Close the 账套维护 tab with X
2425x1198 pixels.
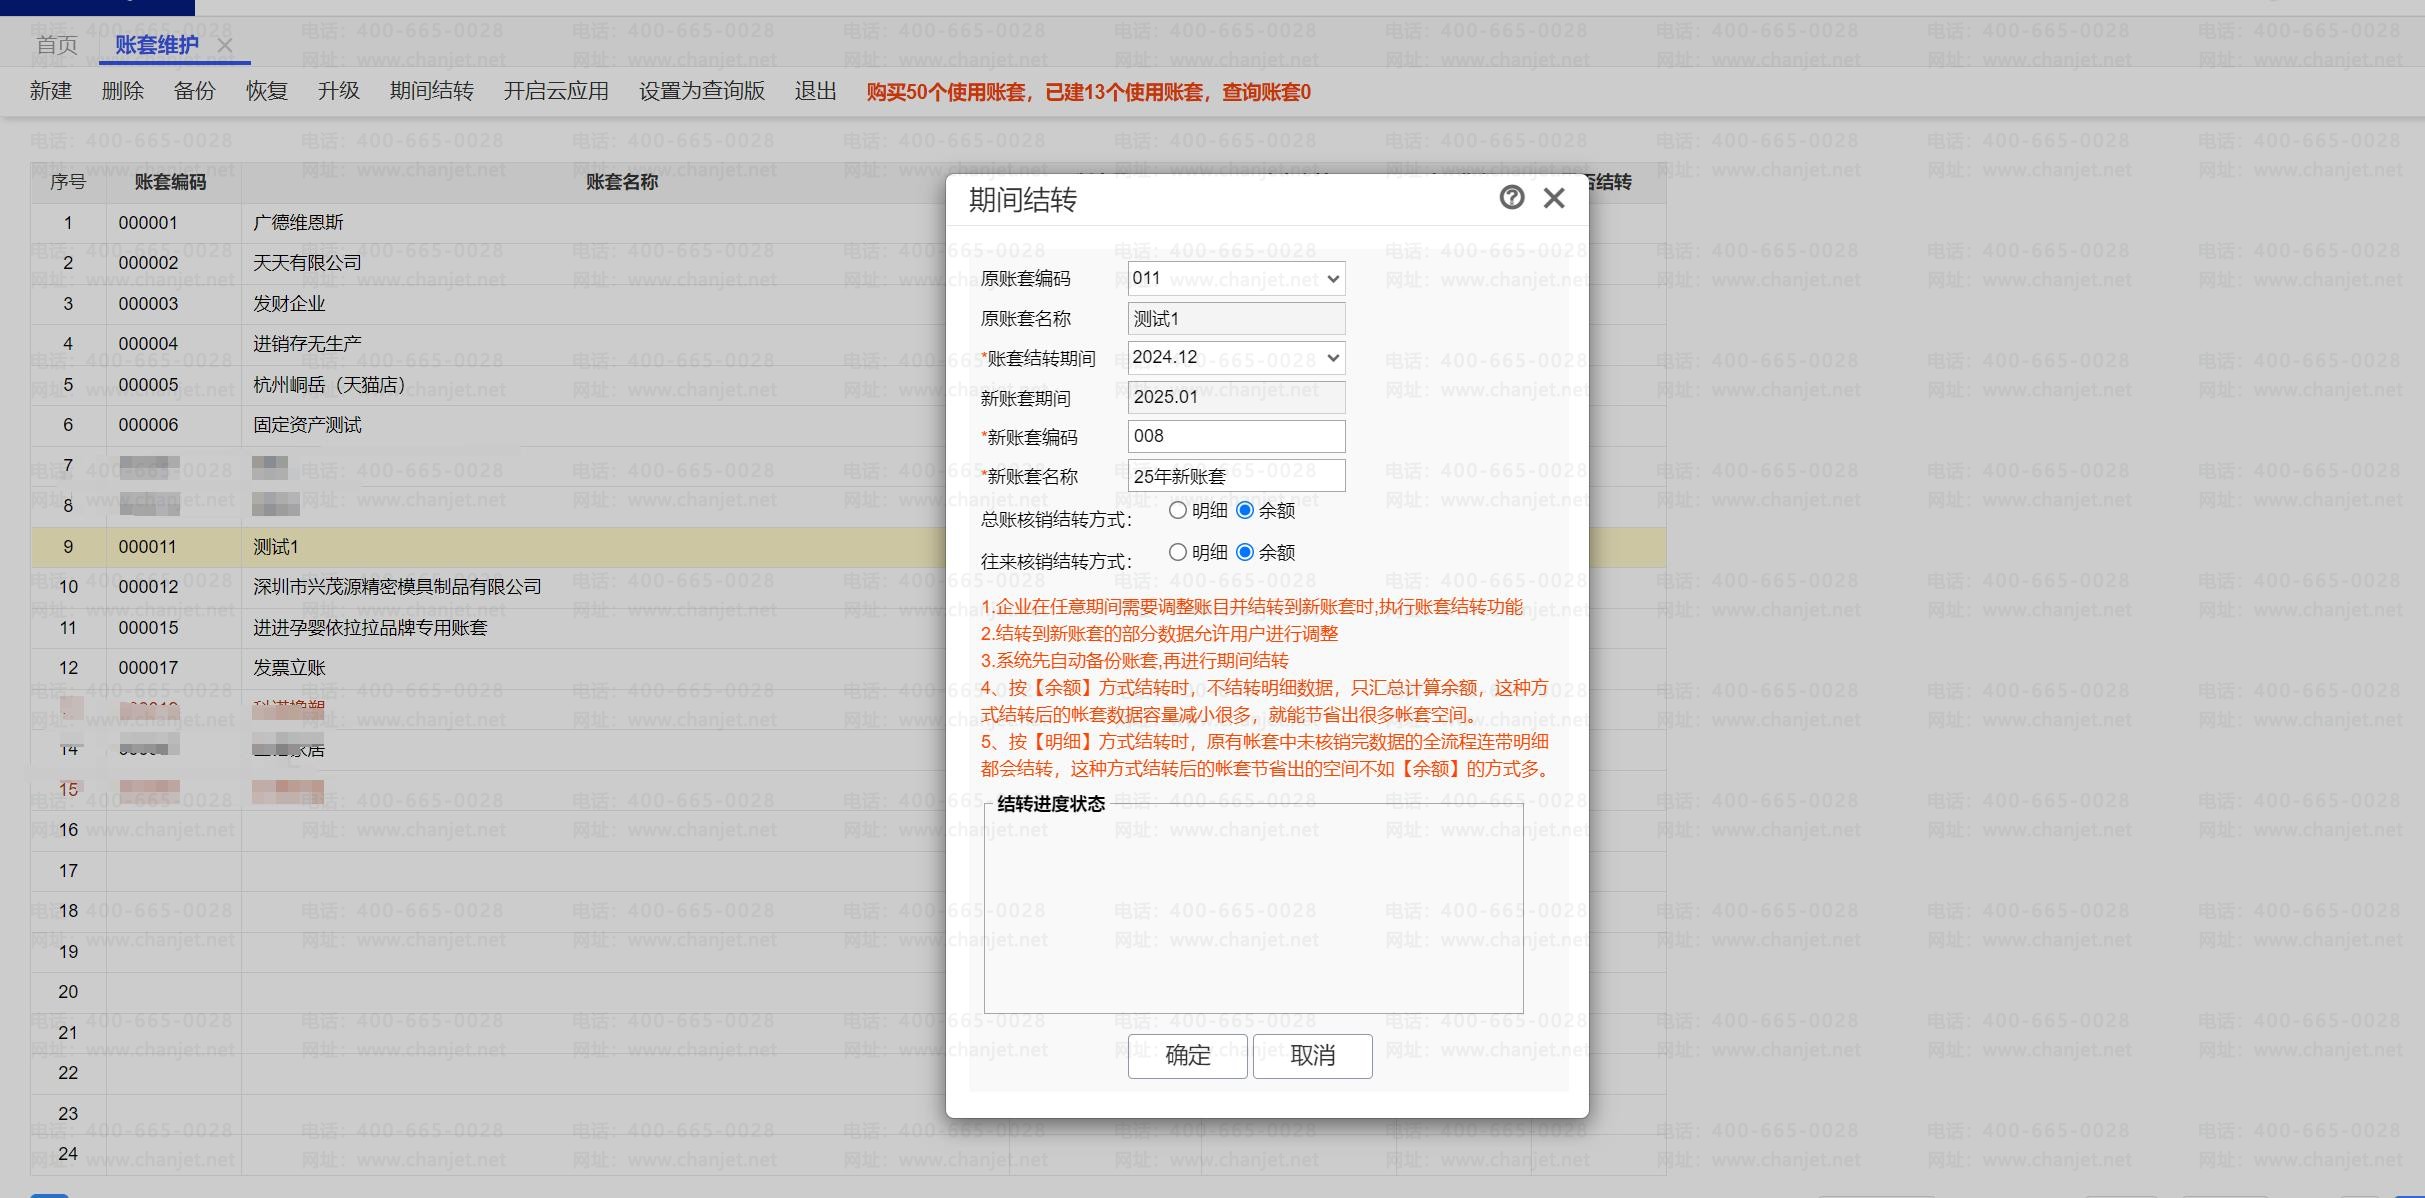pos(225,45)
